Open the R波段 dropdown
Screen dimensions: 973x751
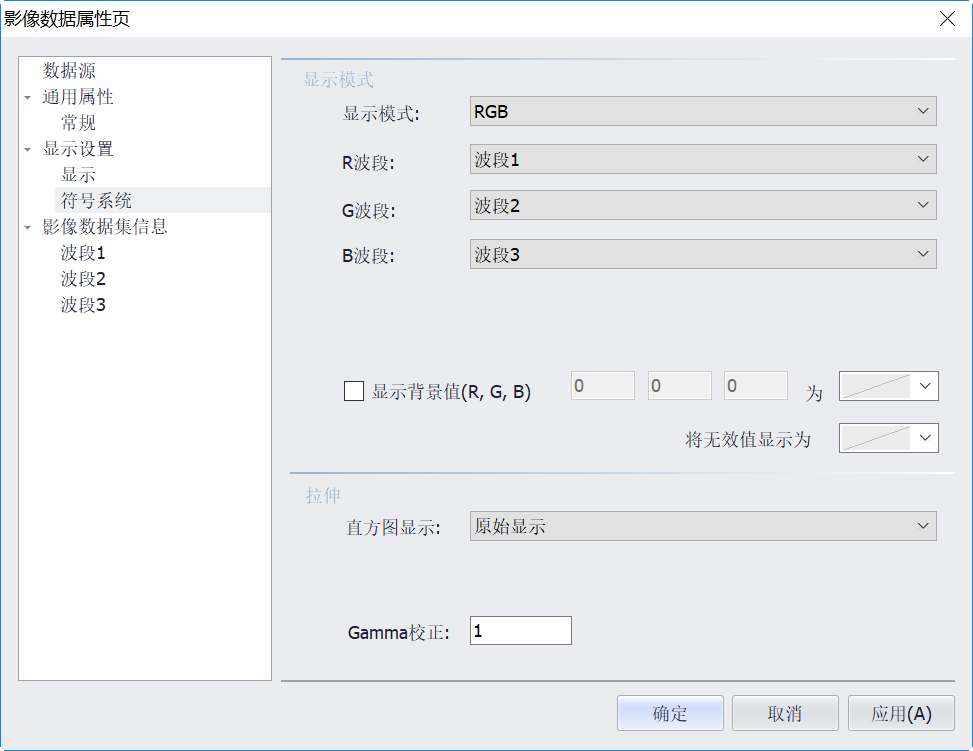702,159
